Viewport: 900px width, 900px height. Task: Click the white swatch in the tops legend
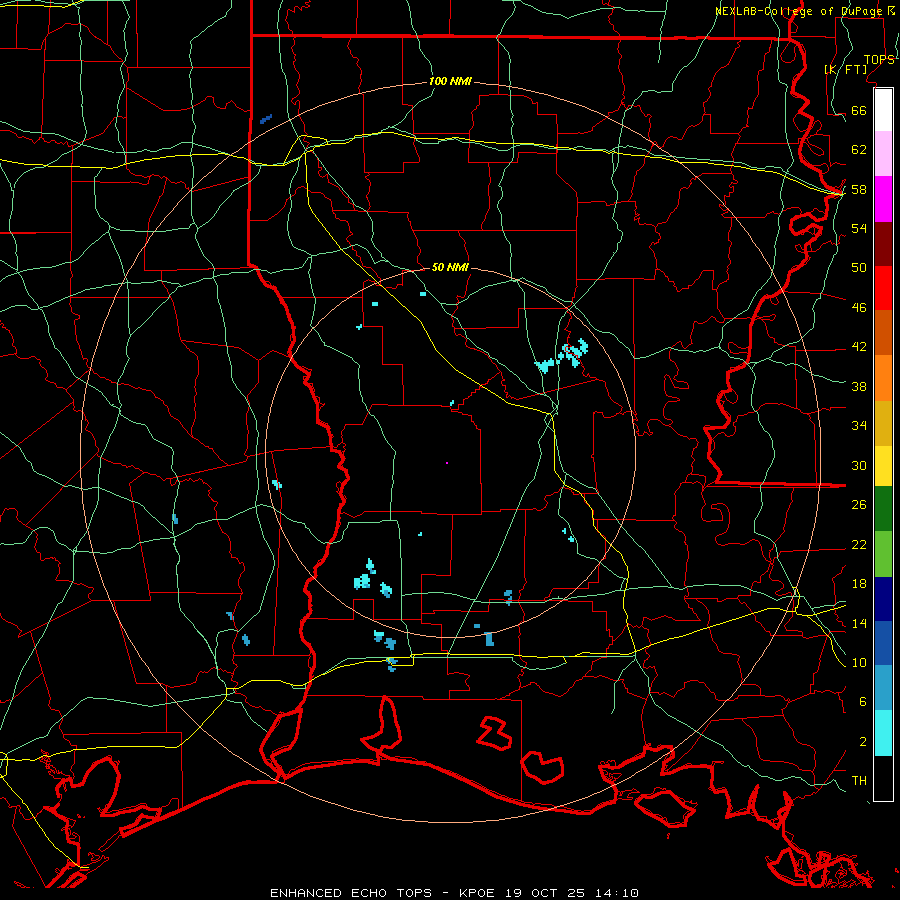883,110
